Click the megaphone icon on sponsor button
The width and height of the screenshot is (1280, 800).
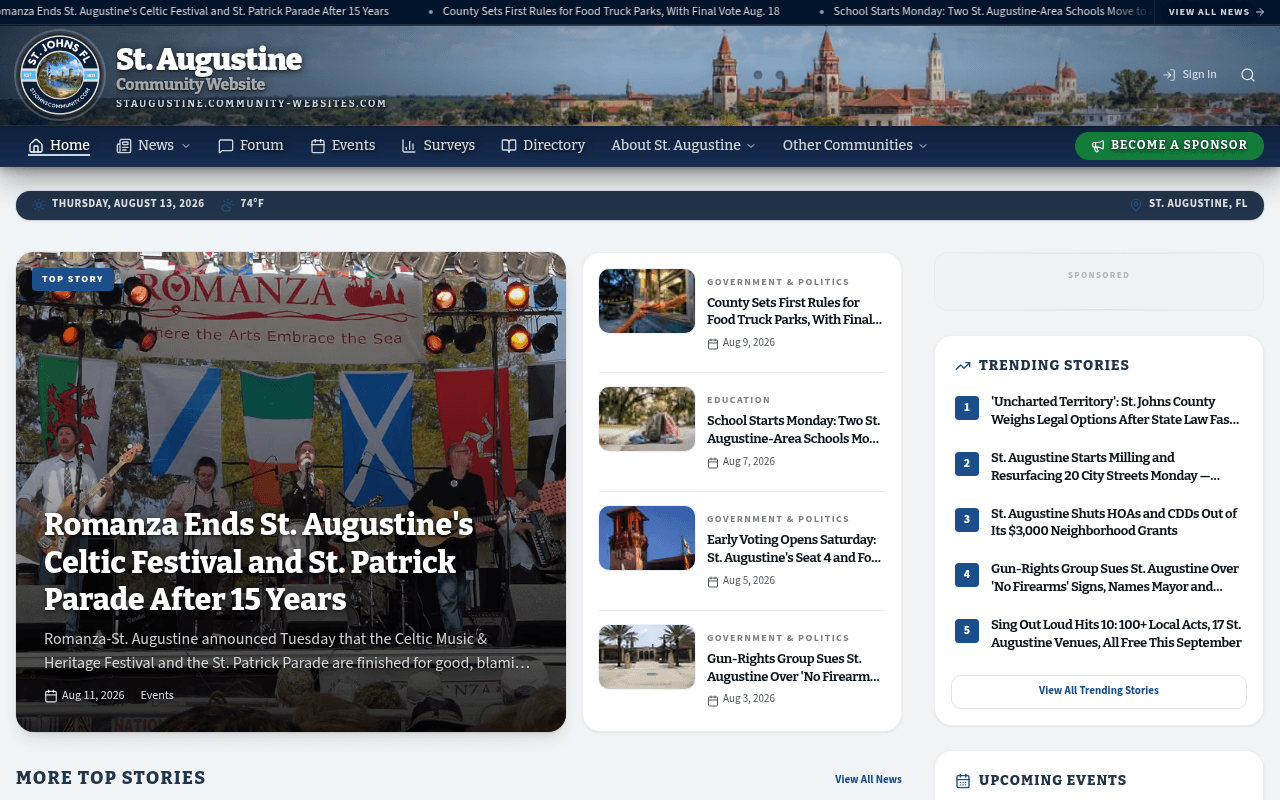coord(1098,146)
